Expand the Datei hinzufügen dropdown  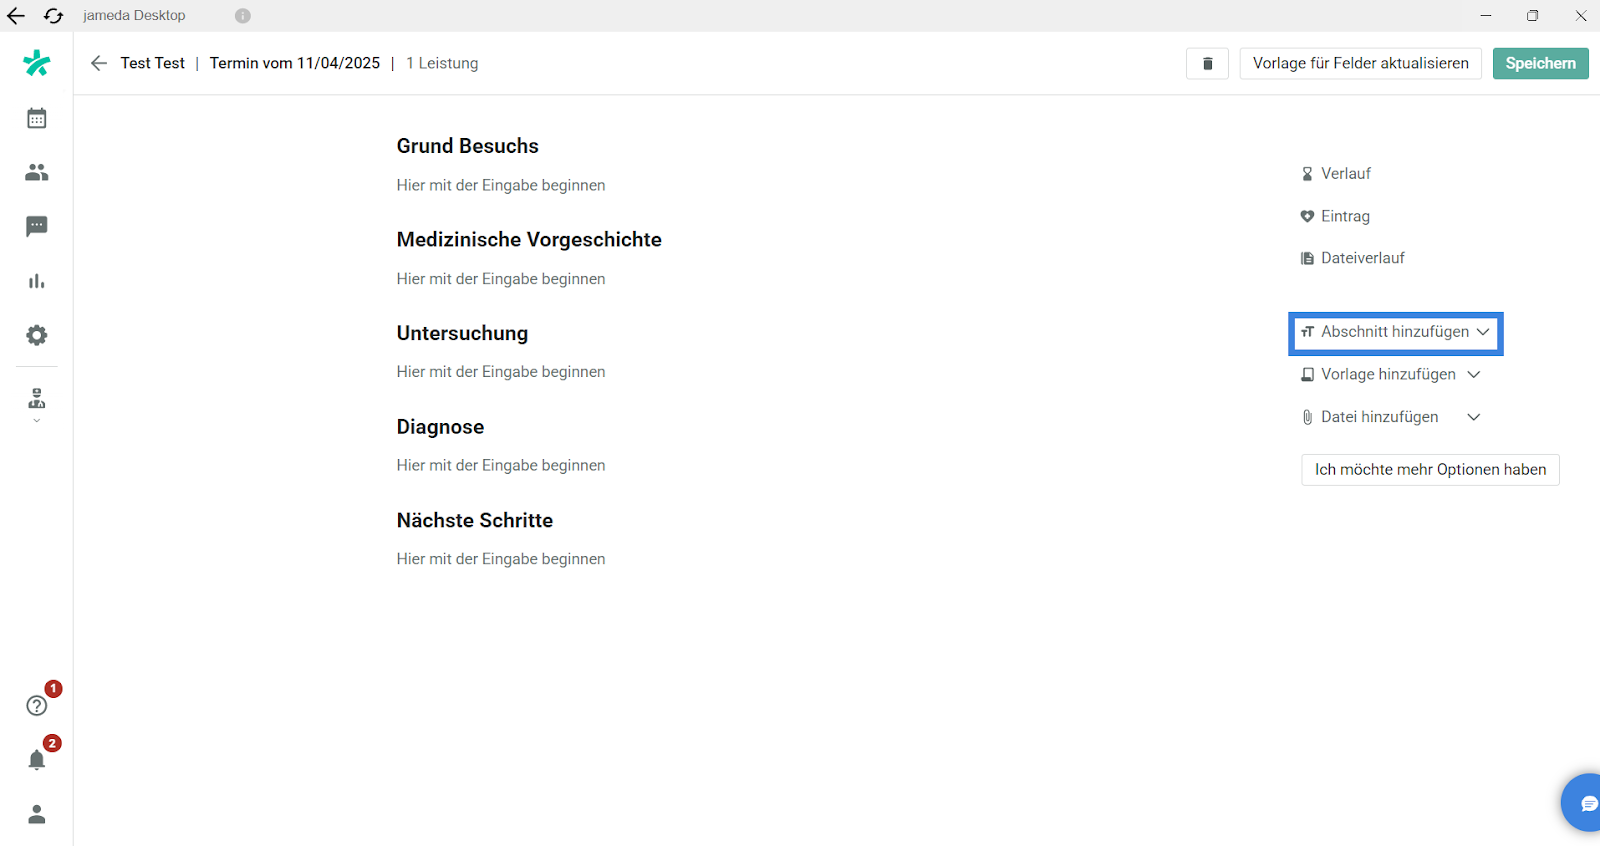click(1390, 417)
